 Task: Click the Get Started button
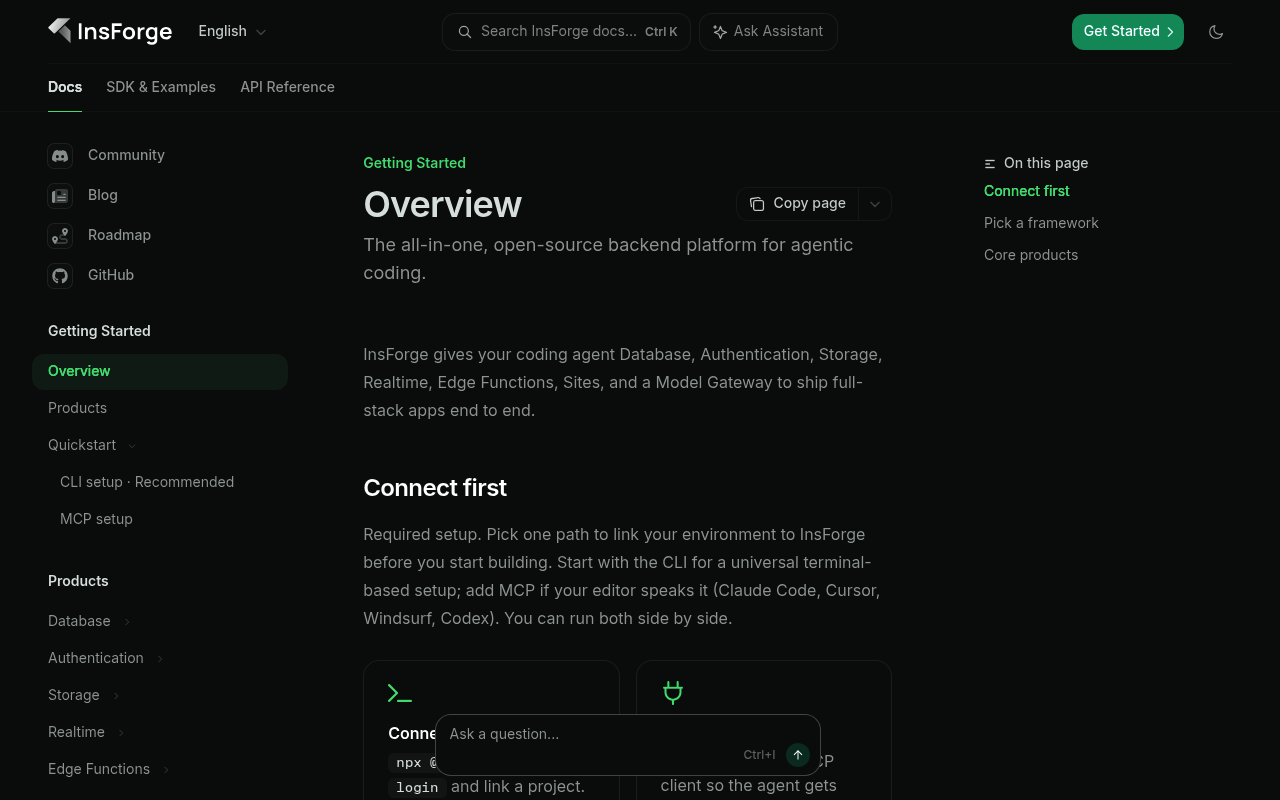(x=1128, y=32)
